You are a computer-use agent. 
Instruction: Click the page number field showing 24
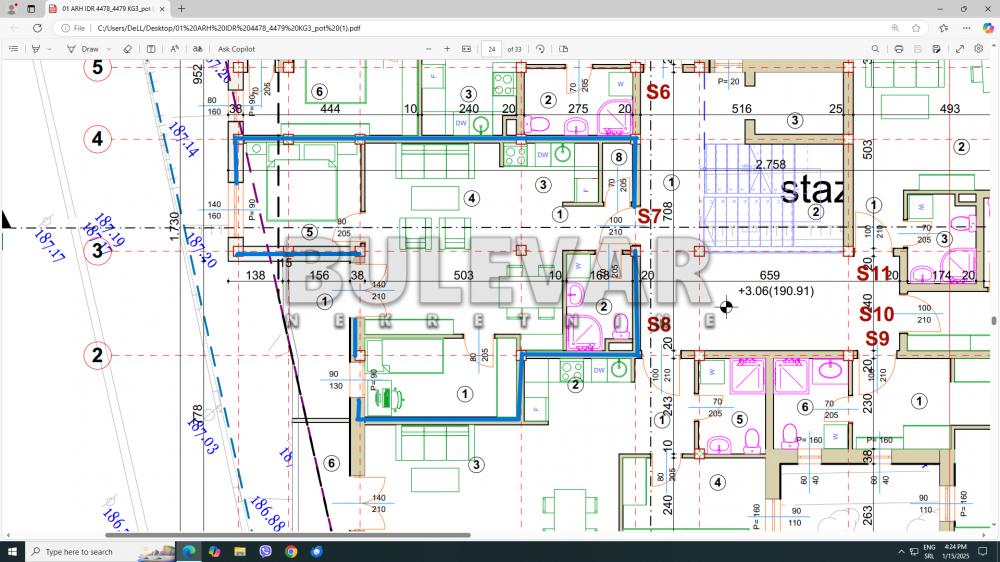pyautogui.click(x=492, y=48)
